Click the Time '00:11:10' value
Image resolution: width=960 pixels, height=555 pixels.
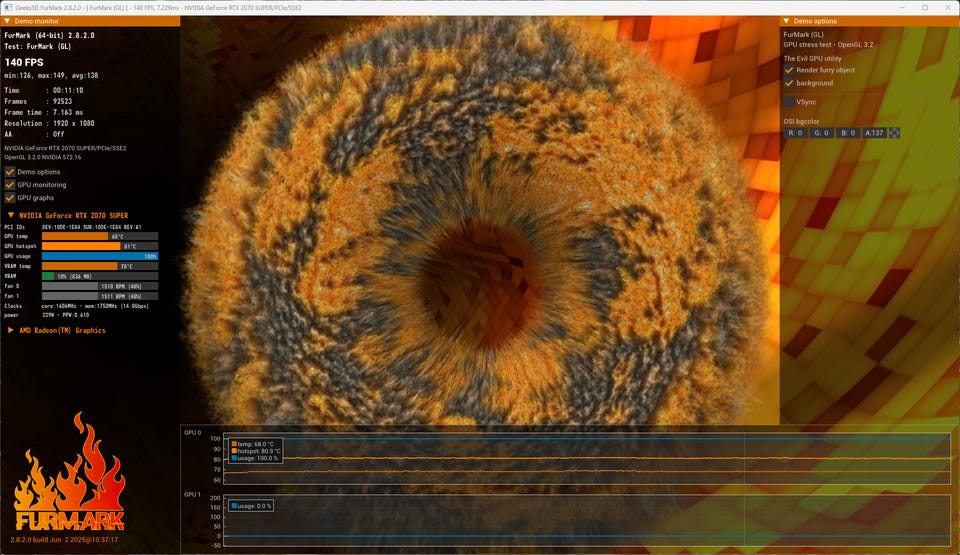coord(68,90)
